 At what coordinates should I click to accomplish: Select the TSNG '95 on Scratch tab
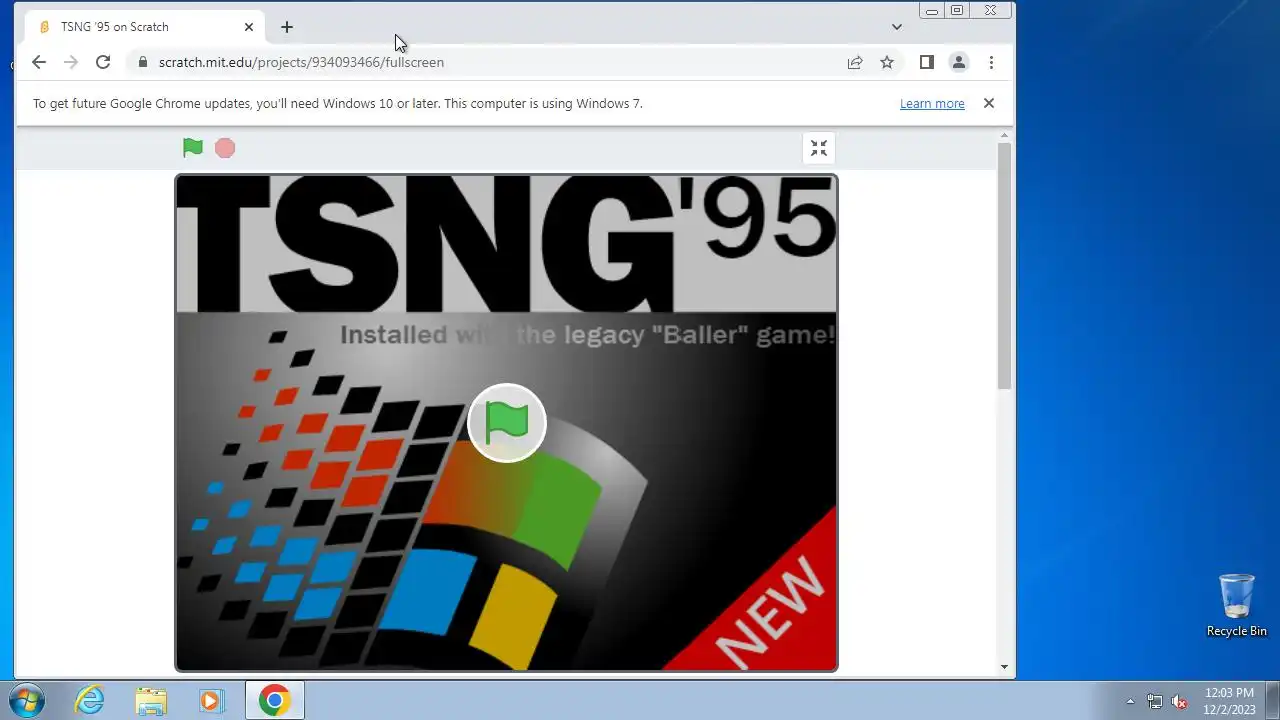click(144, 27)
